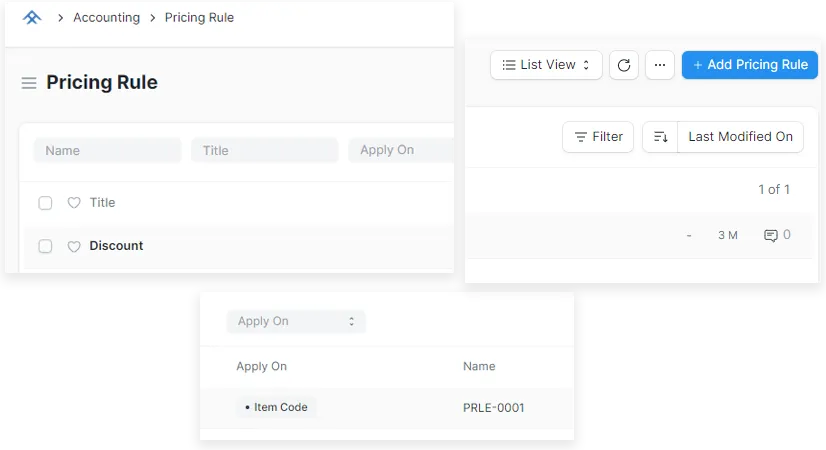Screen dimensions: 826x450
Task: Tick the select-all checkbox in header
Action: [x=45, y=203]
